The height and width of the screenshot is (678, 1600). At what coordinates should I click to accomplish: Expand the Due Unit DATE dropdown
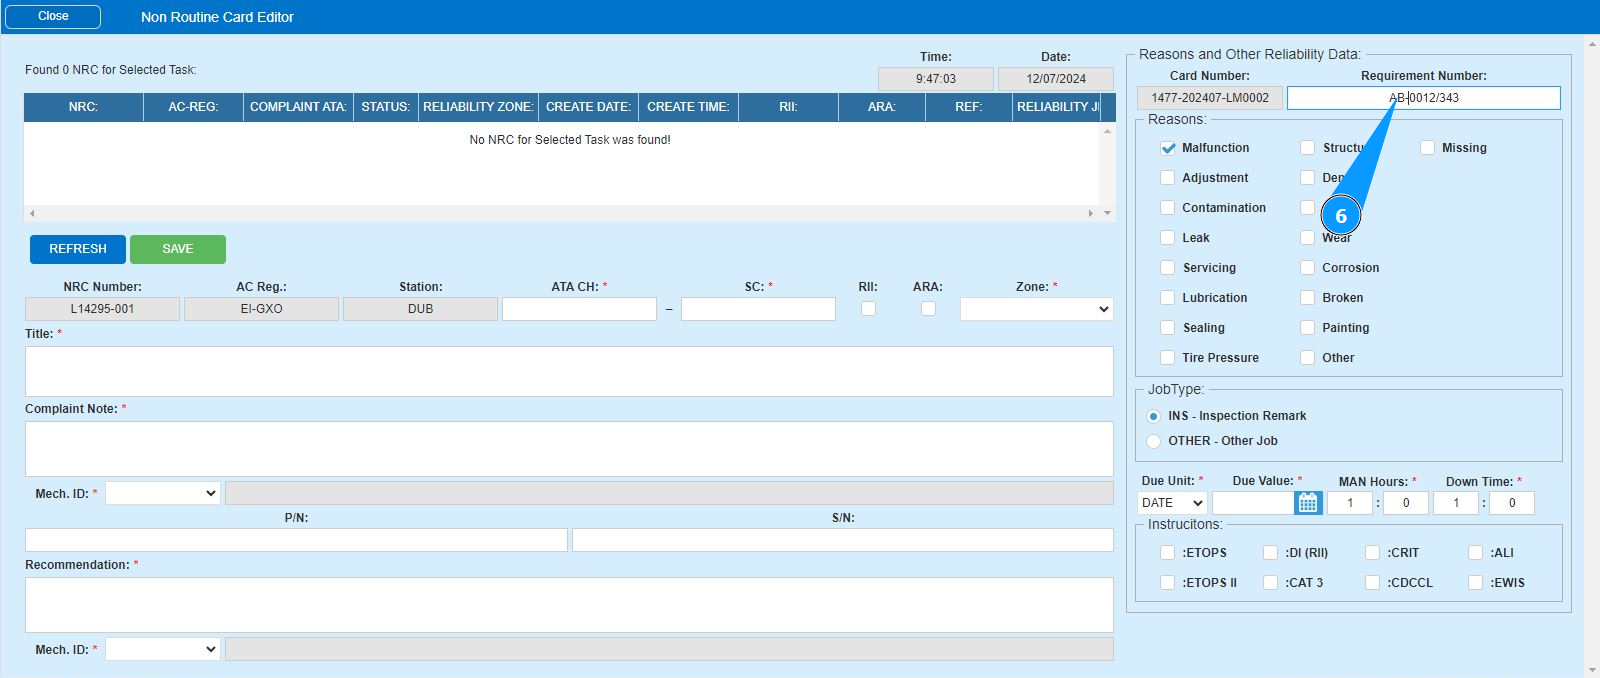coord(1172,503)
